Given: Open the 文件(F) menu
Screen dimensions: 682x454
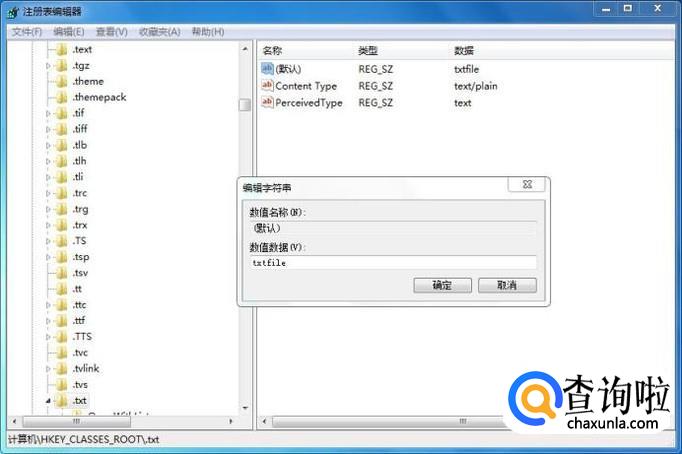Looking at the screenshot, I should click(27, 31).
